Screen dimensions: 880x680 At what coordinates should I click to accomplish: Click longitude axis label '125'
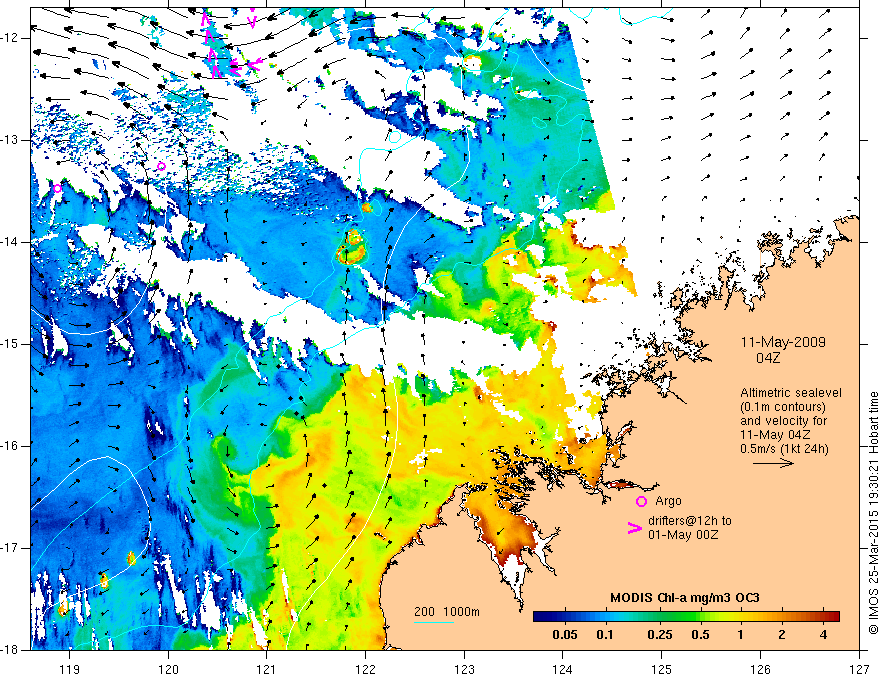click(x=662, y=669)
